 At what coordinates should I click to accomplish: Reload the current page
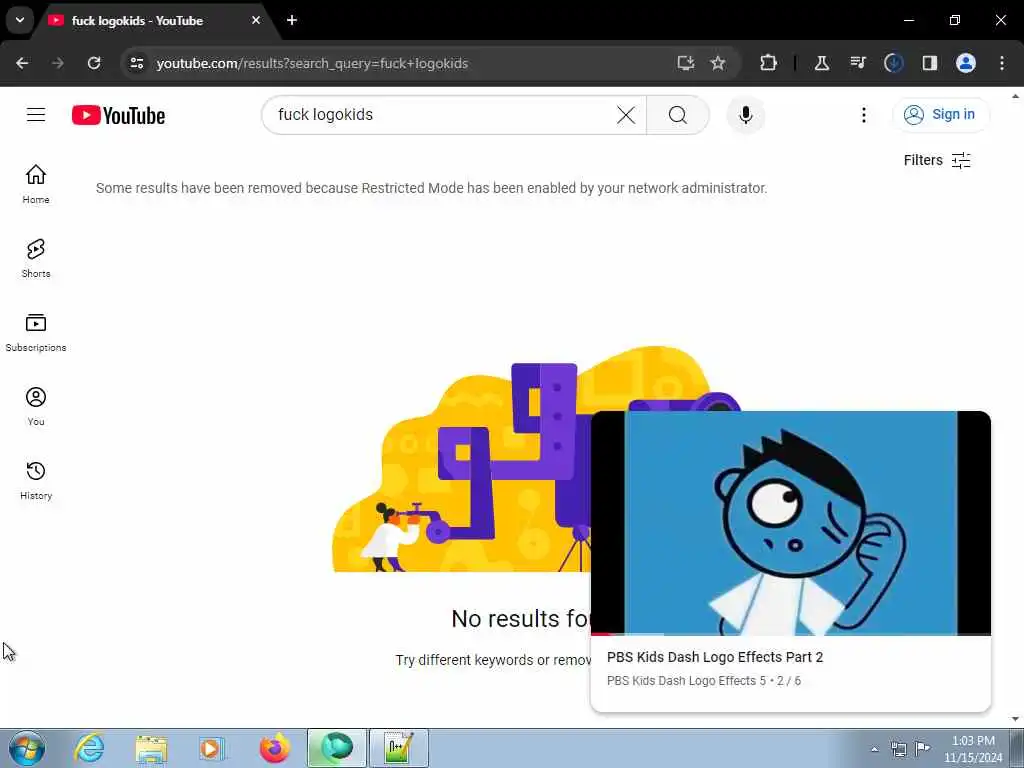pos(94,63)
